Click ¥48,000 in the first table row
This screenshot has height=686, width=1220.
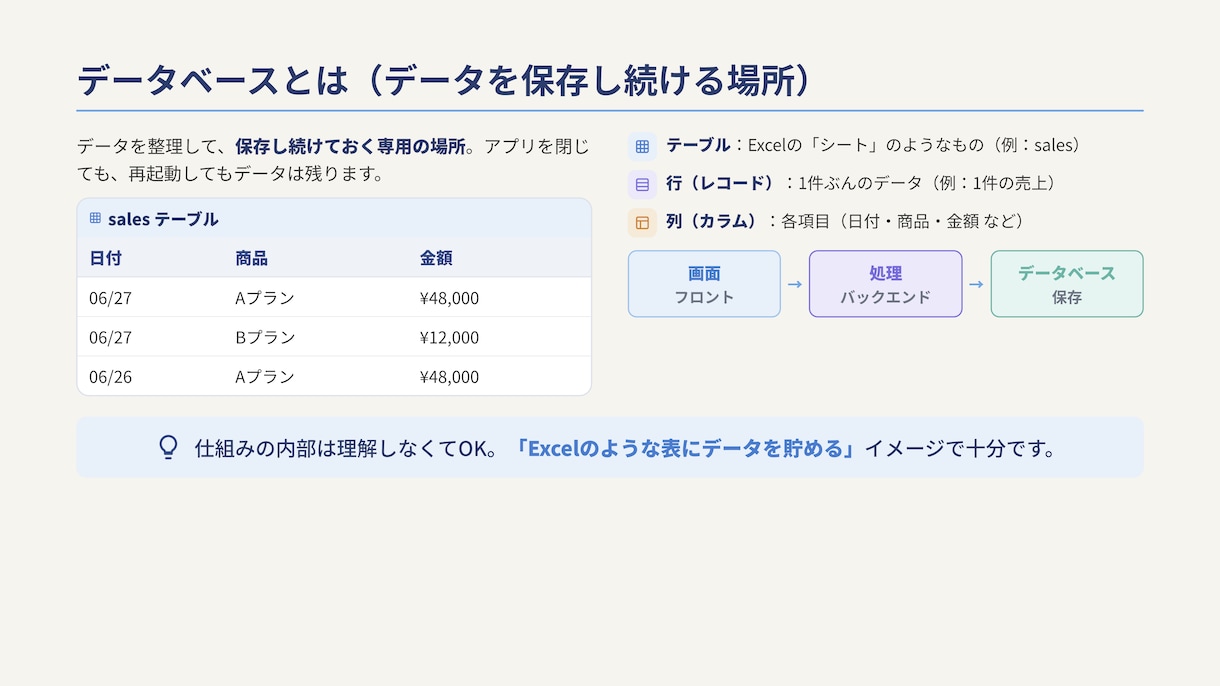(450, 297)
